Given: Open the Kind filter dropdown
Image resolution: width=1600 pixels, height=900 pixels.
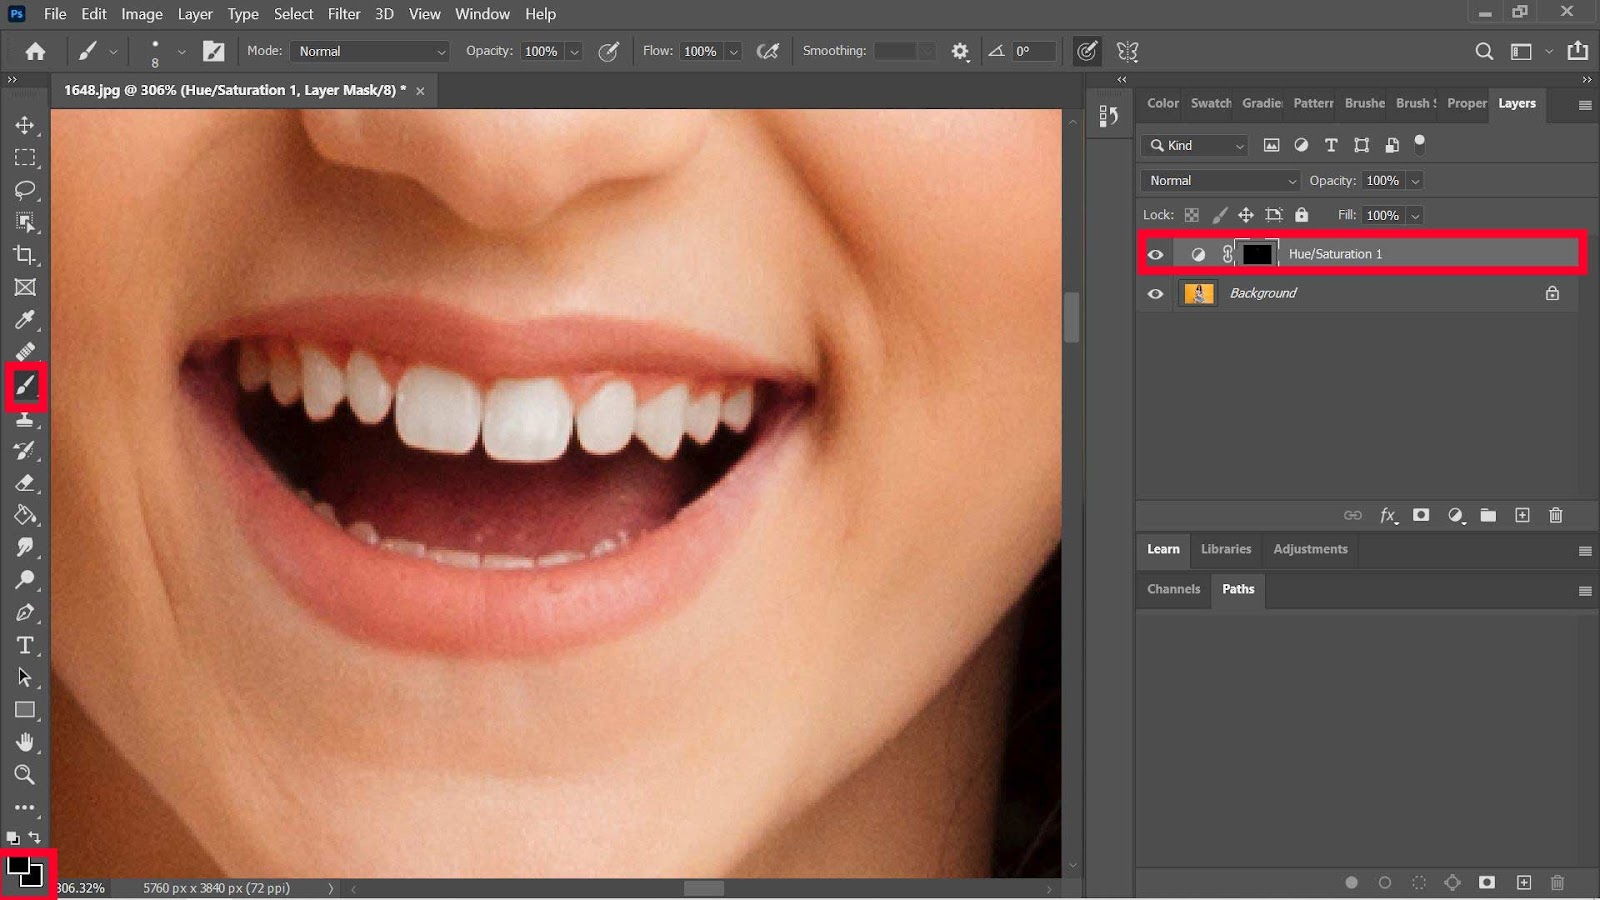Looking at the screenshot, I should 1195,146.
